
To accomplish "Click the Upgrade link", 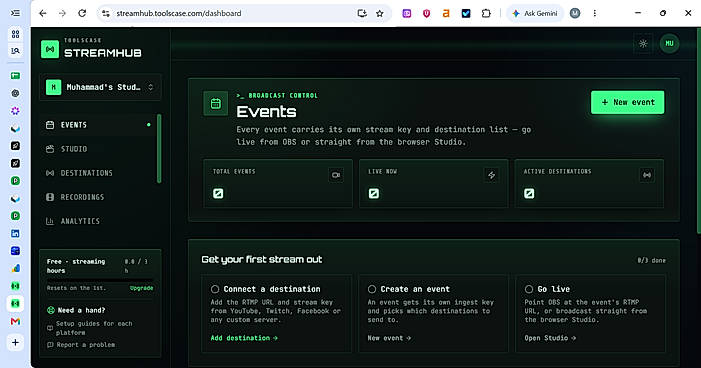I will coord(141,288).
